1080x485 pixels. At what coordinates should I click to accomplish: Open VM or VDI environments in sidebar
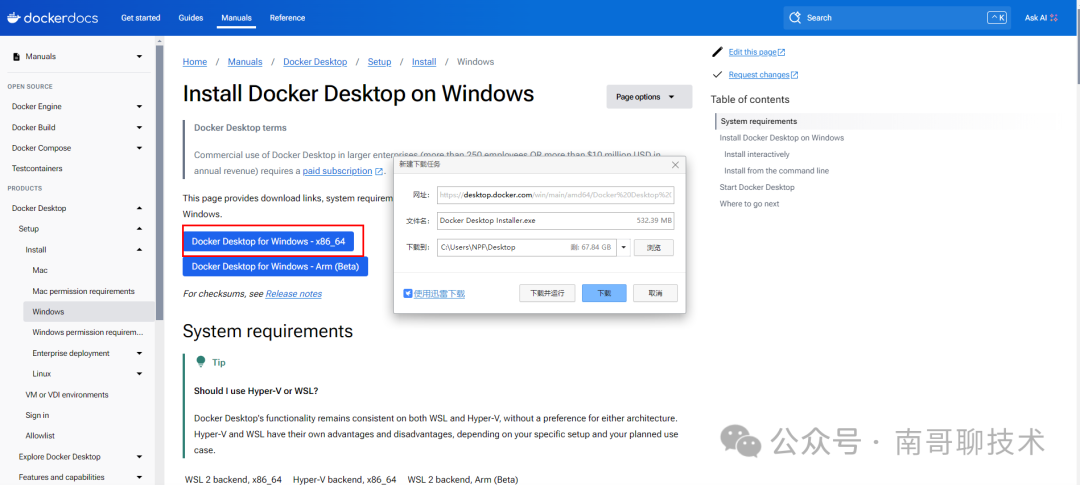click(x=67, y=395)
